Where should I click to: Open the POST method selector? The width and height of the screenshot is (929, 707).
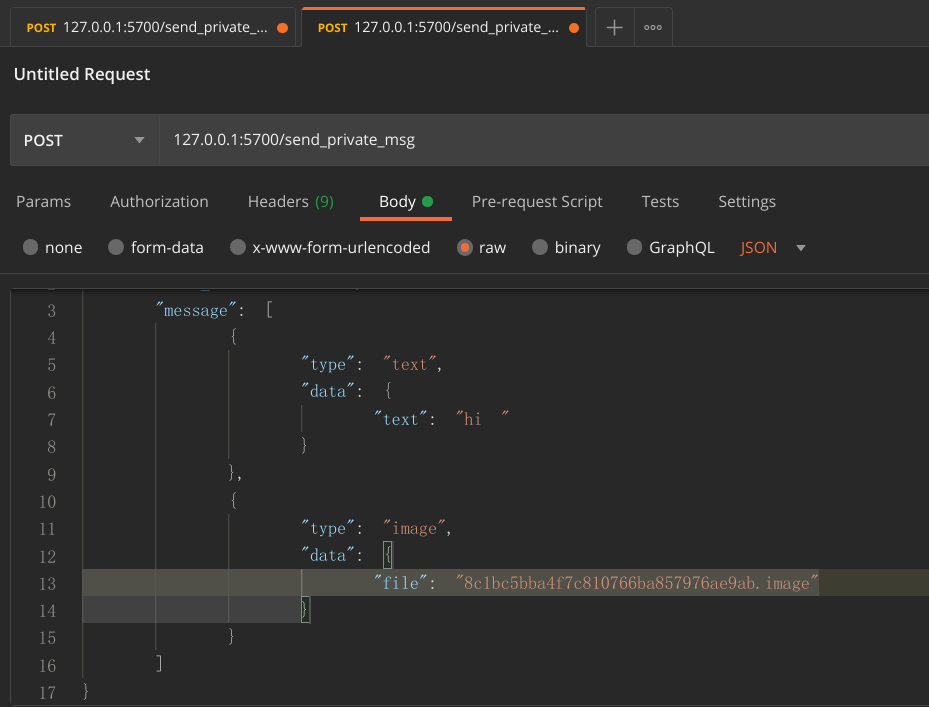pyautogui.click(x=83, y=139)
